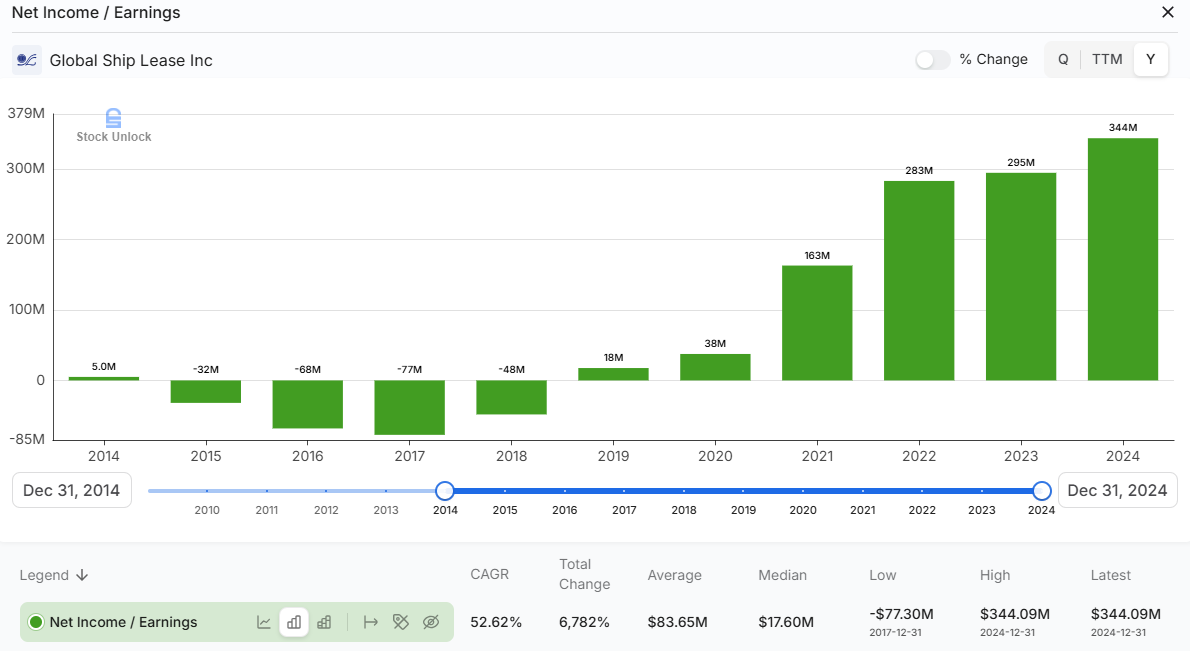Click the -77.30M Low value link

[901, 615]
